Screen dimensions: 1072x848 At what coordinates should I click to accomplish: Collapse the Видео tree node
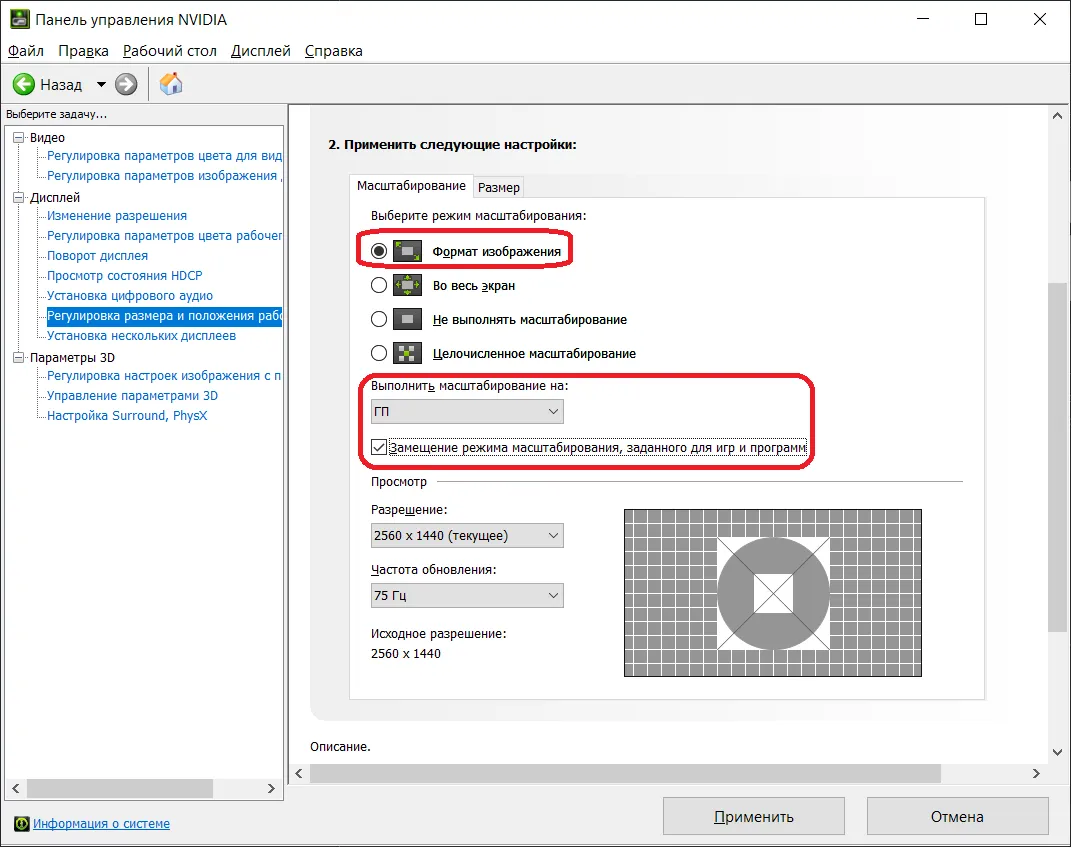point(18,137)
